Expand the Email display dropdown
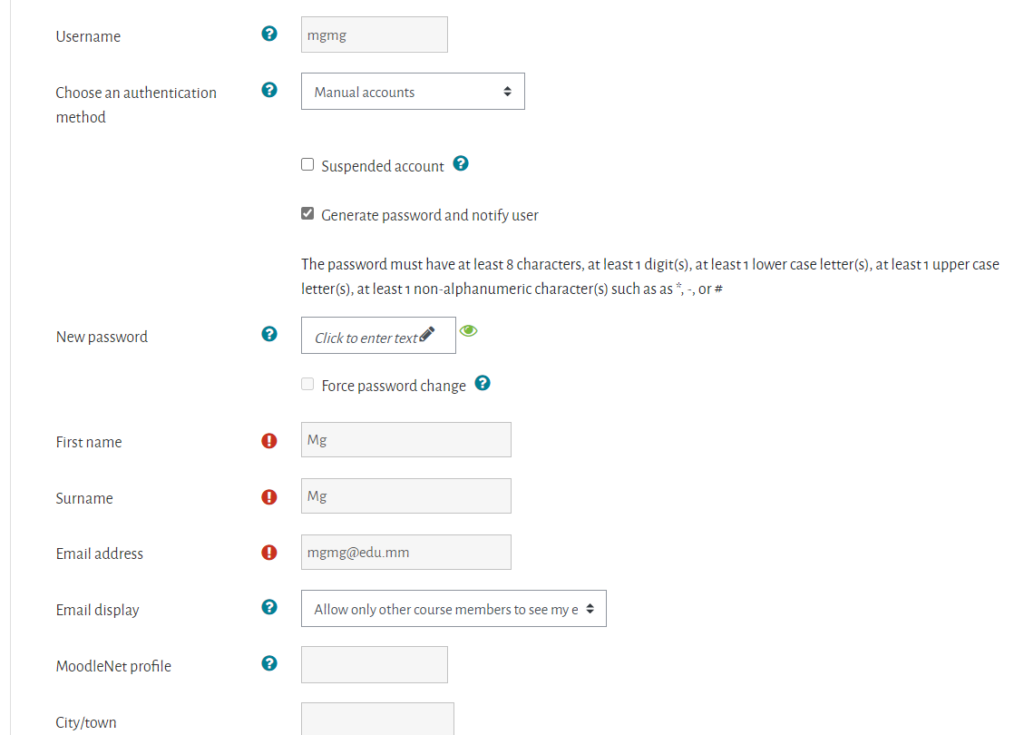Image resolution: width=1024 pixels, height=735 pixels. click(454, 609)
